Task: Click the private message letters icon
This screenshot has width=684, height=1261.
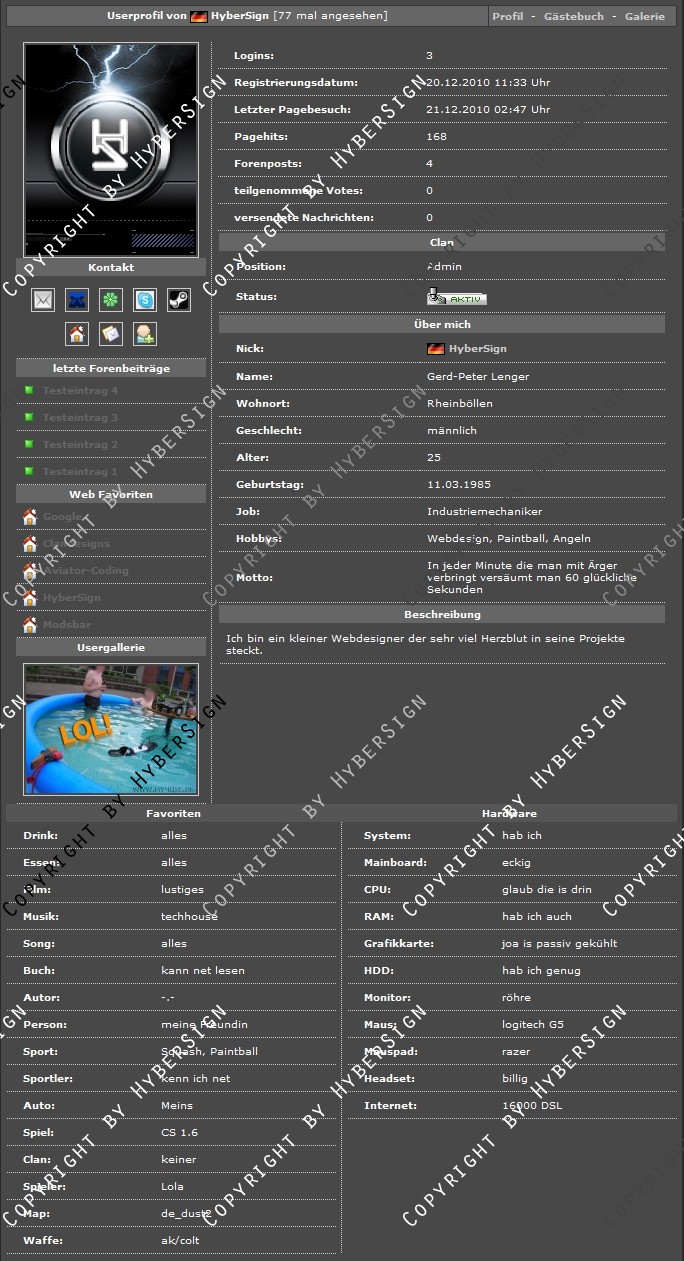Action: click(x=111, y=334)
